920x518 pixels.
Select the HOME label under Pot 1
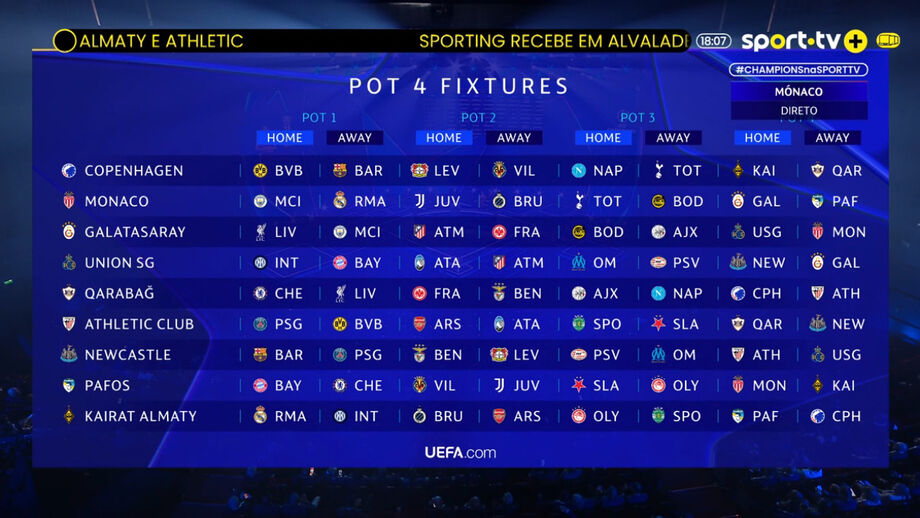285,138
